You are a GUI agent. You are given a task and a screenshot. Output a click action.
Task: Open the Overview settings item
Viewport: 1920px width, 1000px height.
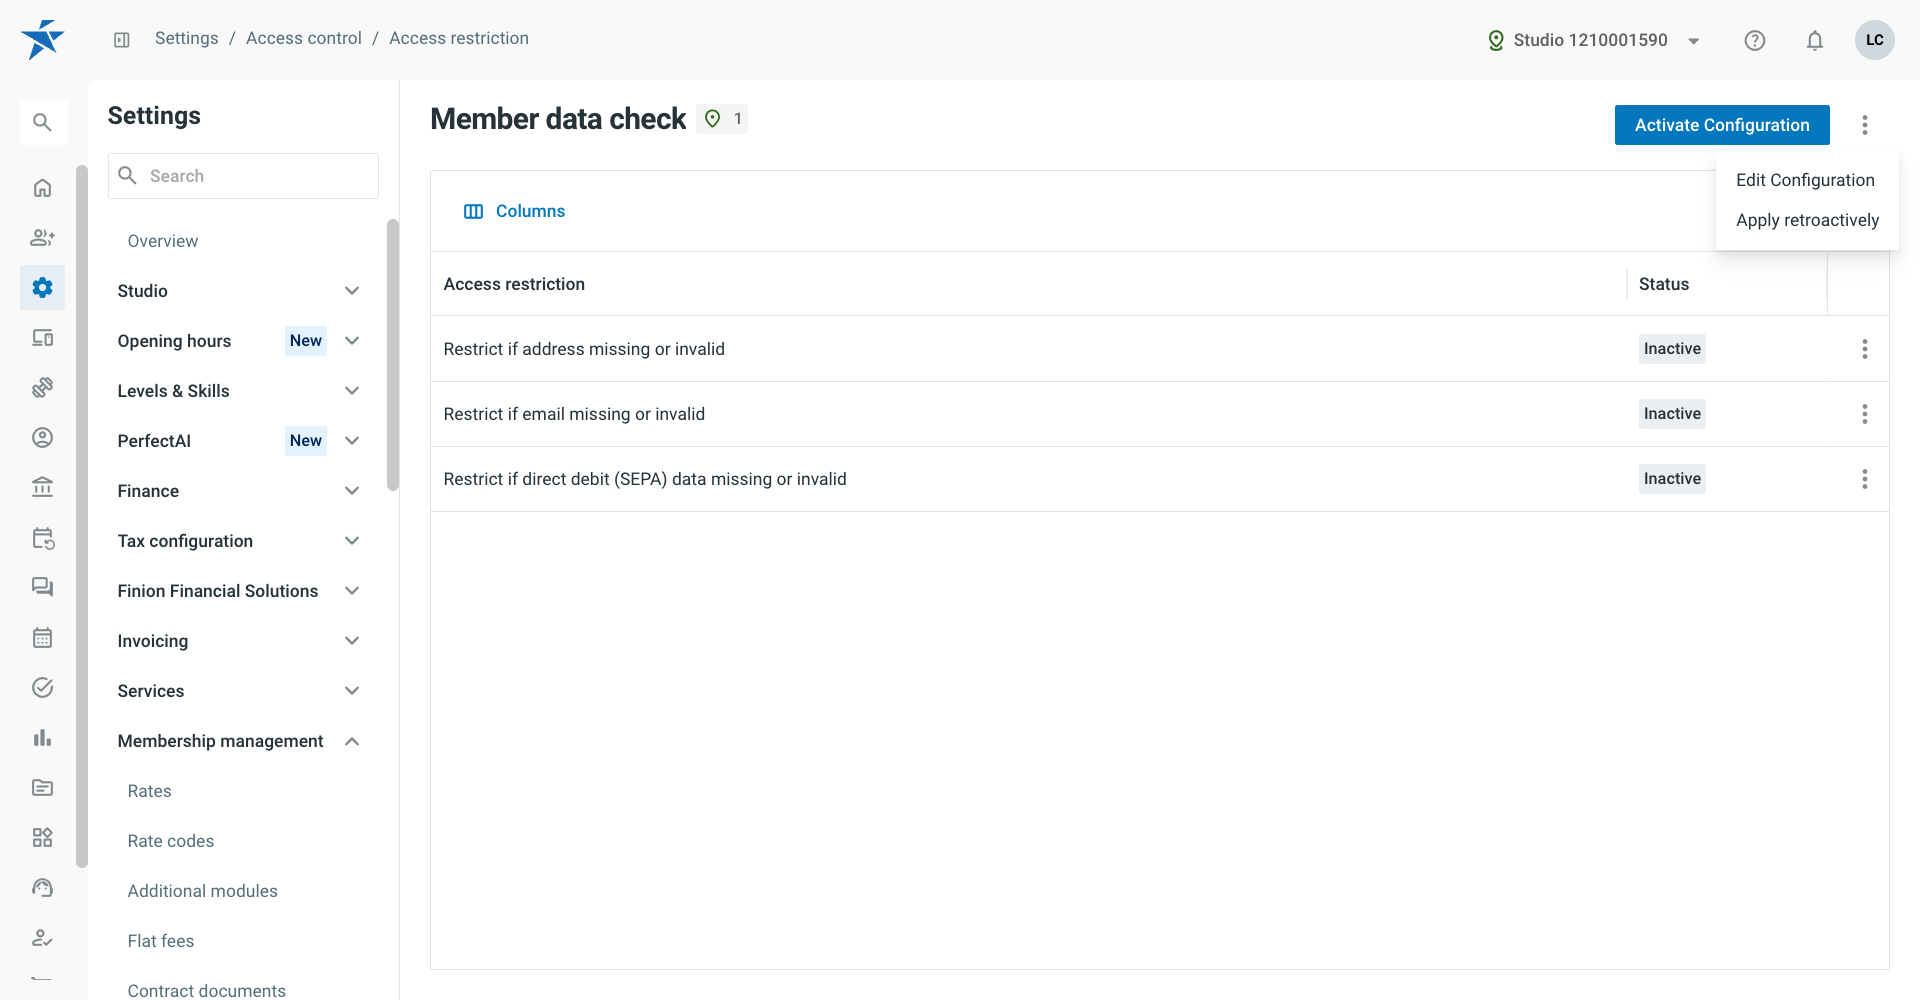point(163,241)
